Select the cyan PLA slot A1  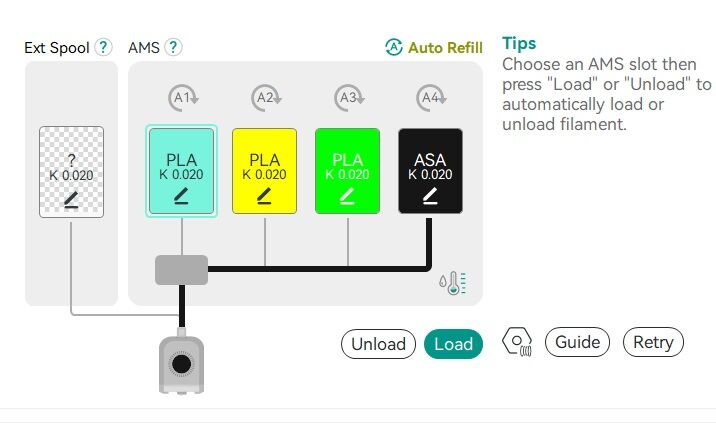(181, 171)
